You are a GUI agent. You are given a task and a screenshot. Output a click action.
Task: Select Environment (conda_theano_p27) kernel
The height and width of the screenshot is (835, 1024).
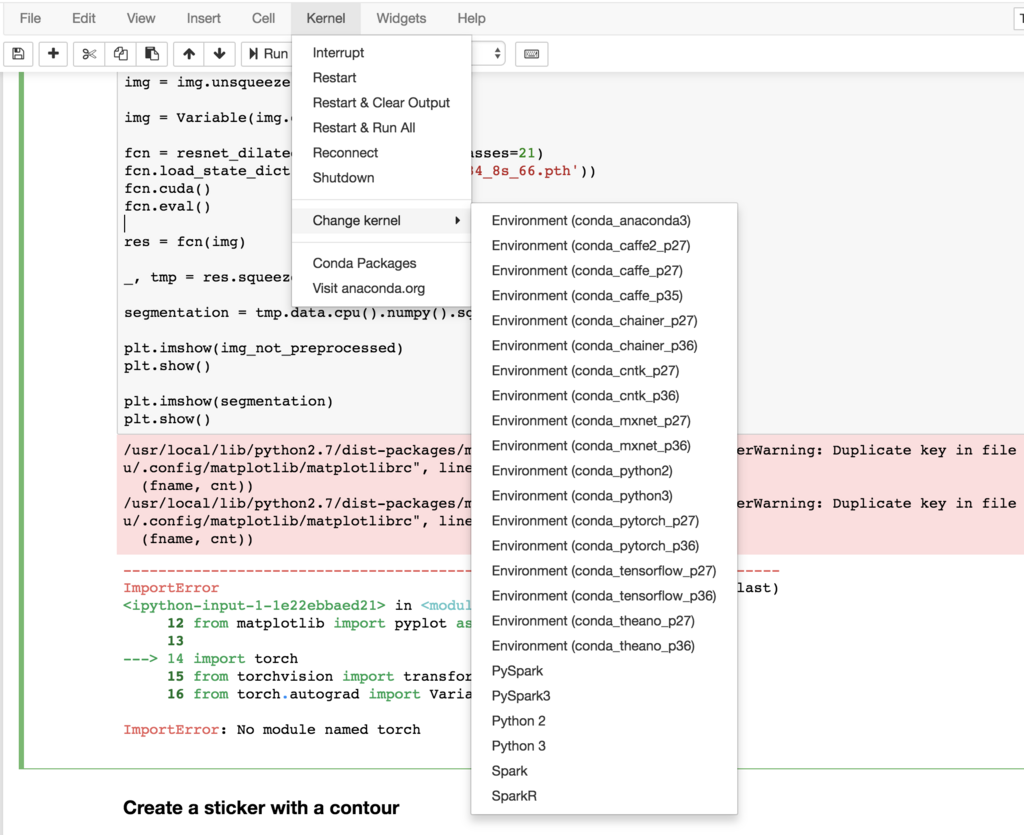tap(604, 621)
